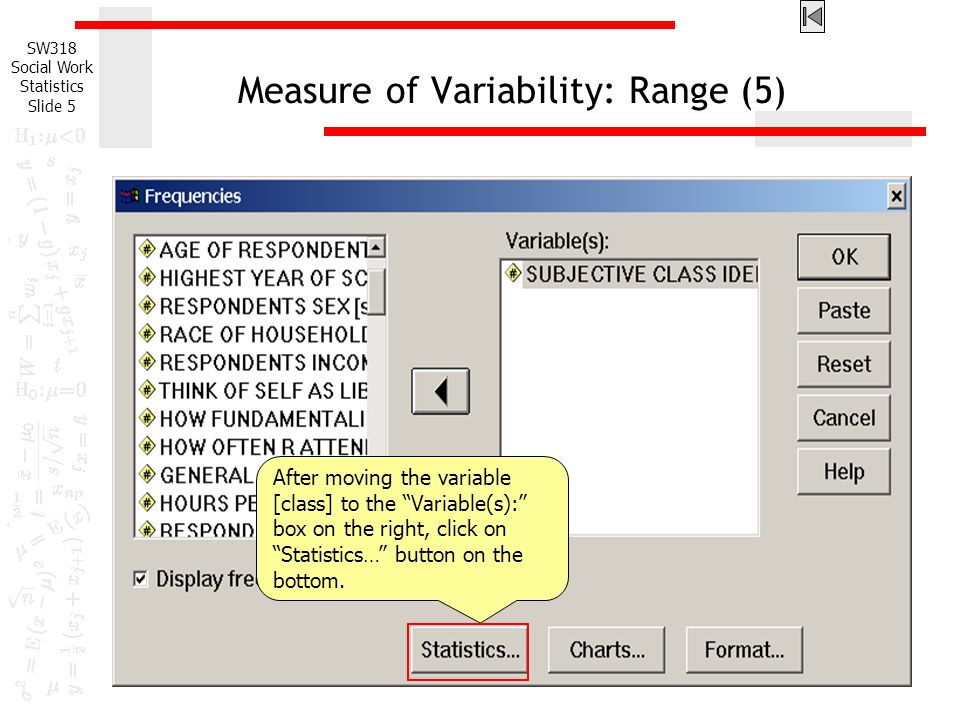This screenshot has height=720, width=960.
Task: Click the Help button
Action: (844, 471)
